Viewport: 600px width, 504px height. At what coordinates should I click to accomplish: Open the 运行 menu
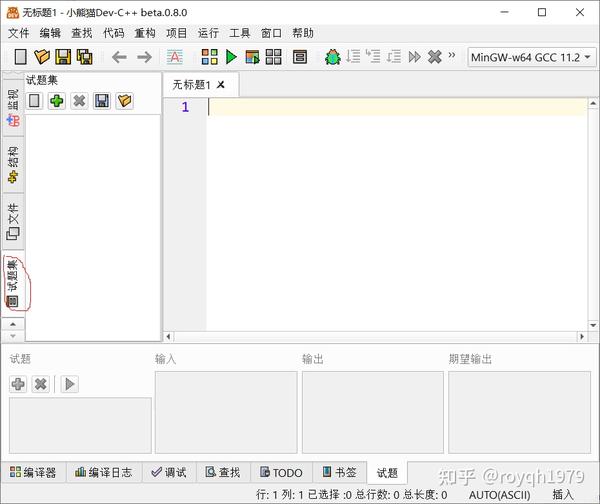pyautogui.click(x=208, y=33)
